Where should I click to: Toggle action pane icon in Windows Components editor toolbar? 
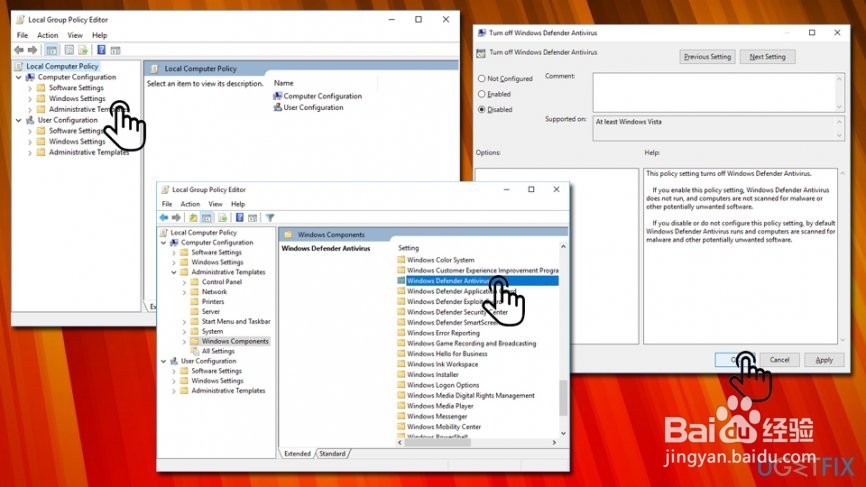(x=252, y=218)
